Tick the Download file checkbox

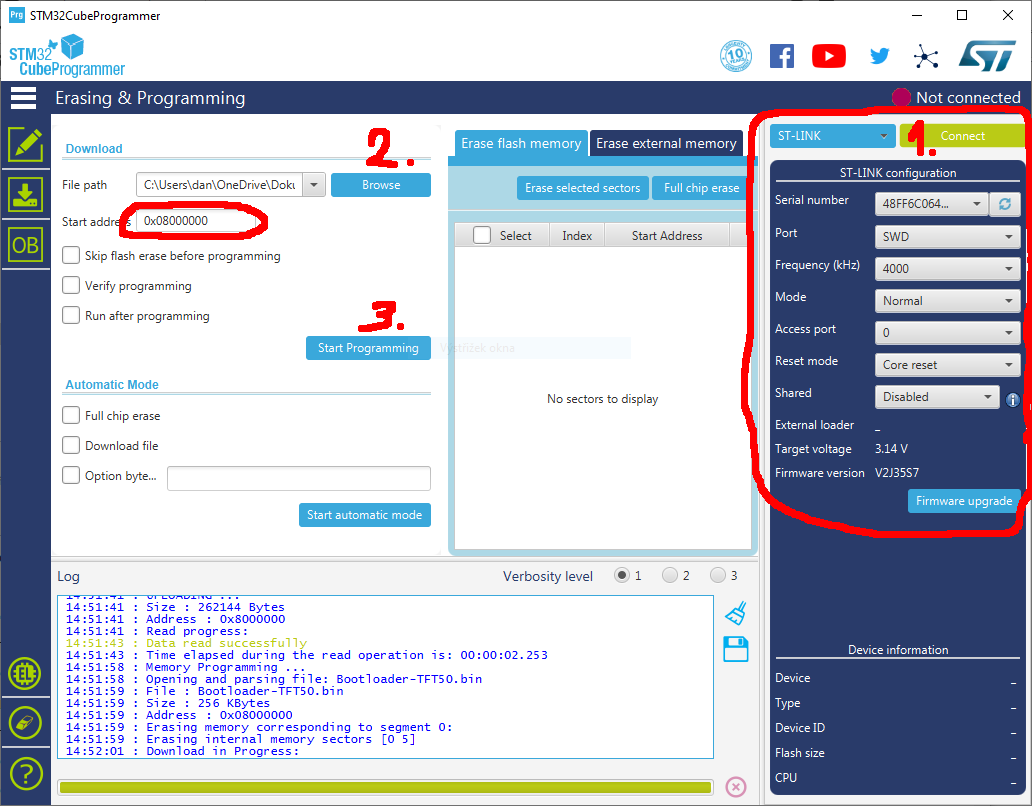71,445
